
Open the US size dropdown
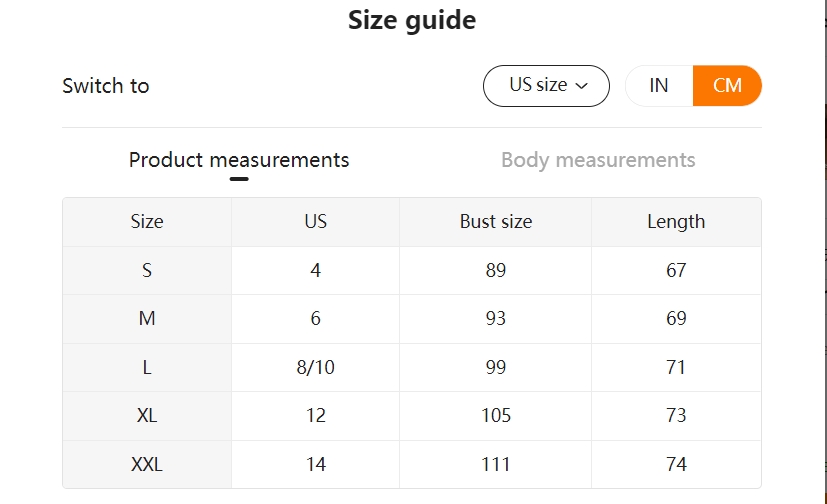(x=546, y=86)
